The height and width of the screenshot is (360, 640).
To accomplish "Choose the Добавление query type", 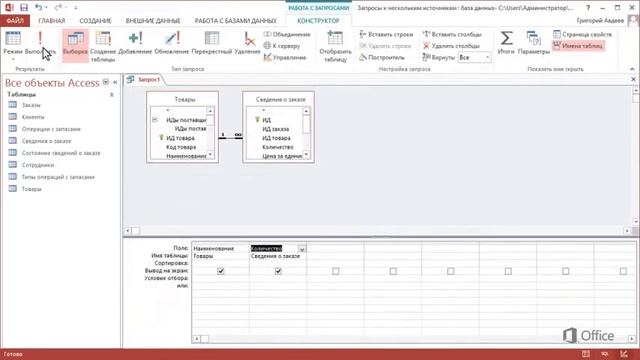I will pyautogui.click(x=135, y=43).
